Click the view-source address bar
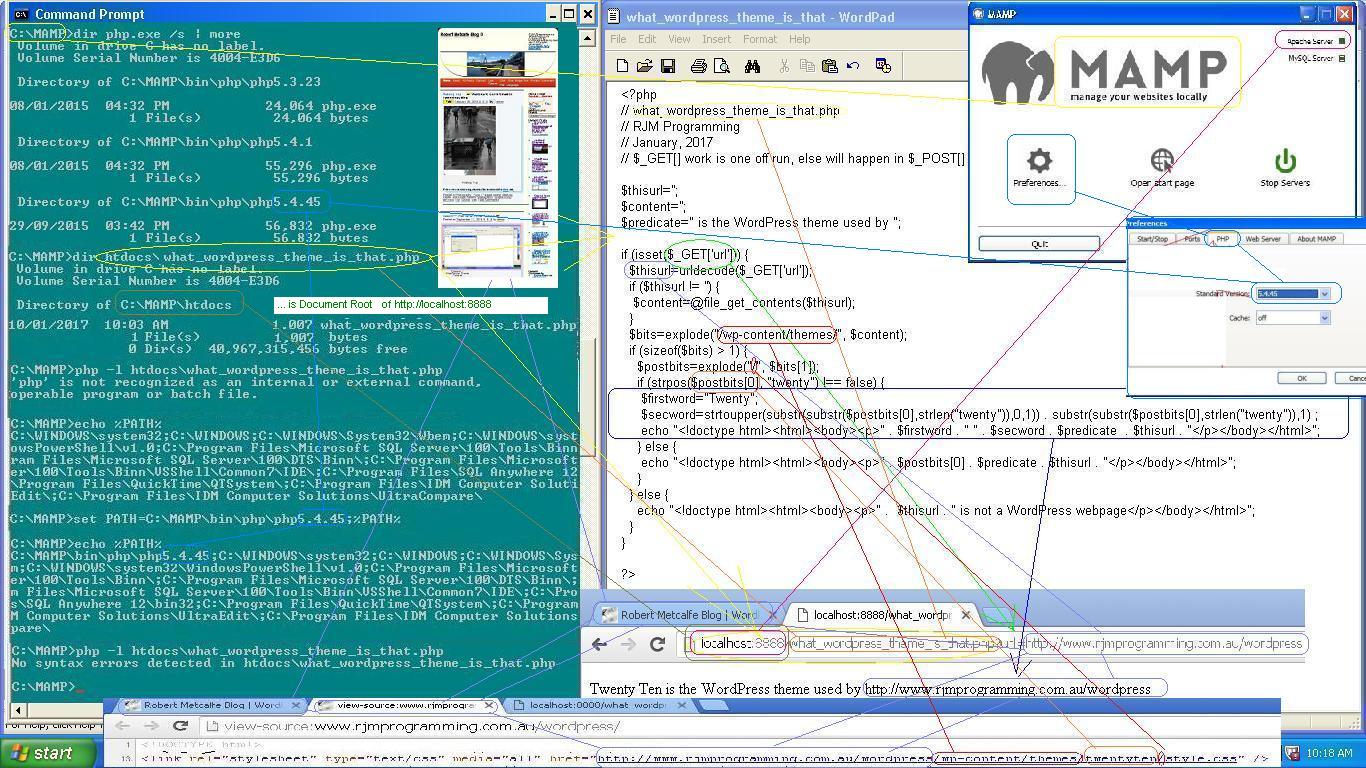 (x=740, y=726)
